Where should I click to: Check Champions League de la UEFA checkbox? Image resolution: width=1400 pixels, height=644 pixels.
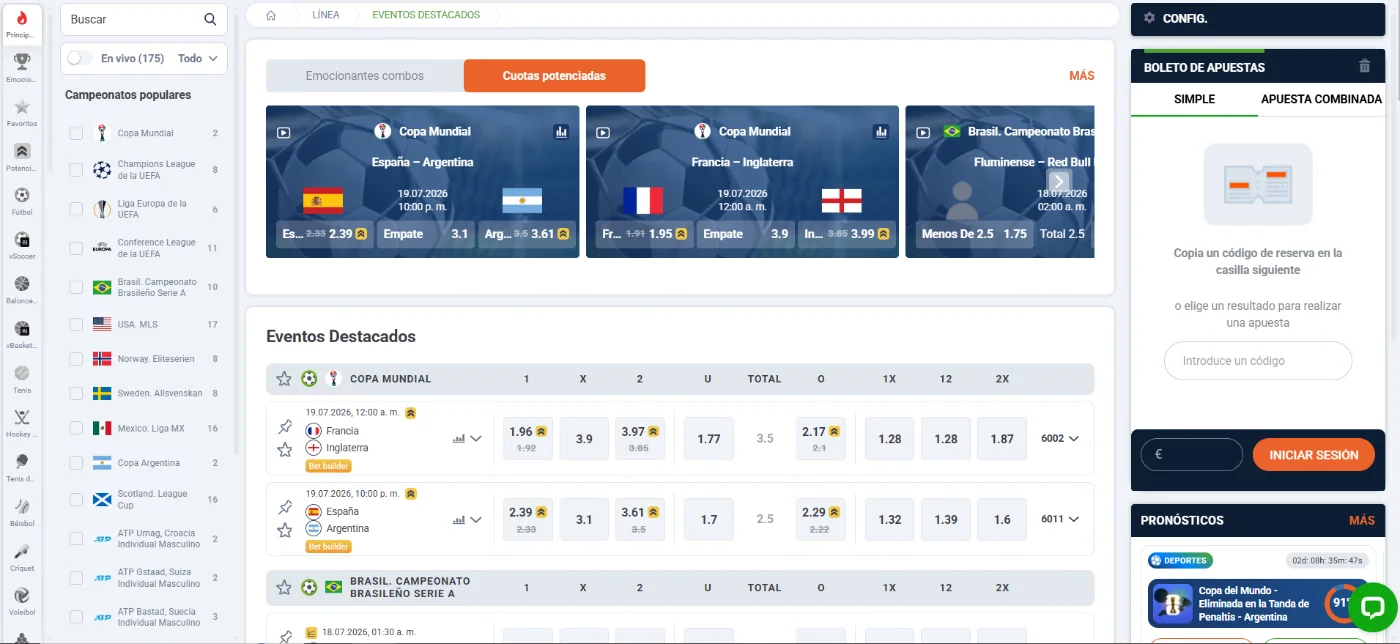click(x=76, y=170)
